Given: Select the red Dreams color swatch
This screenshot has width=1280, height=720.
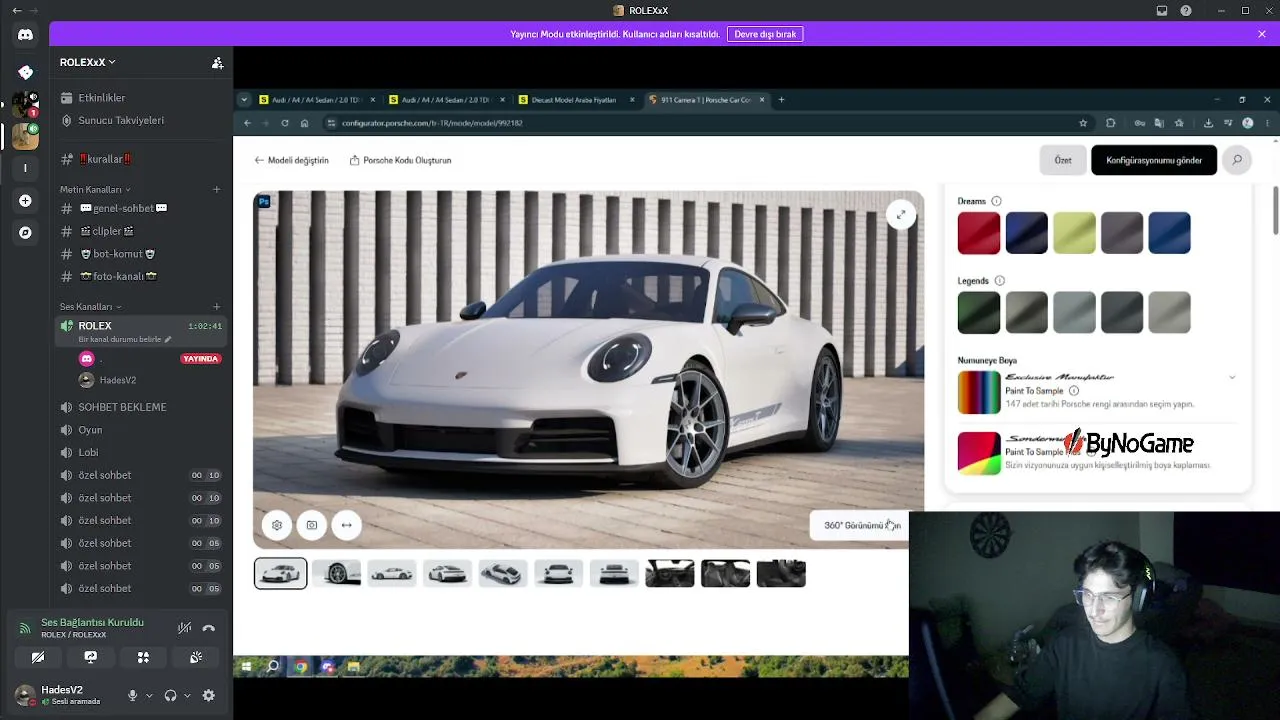Looking at the screenshot, I should point(979,233).
